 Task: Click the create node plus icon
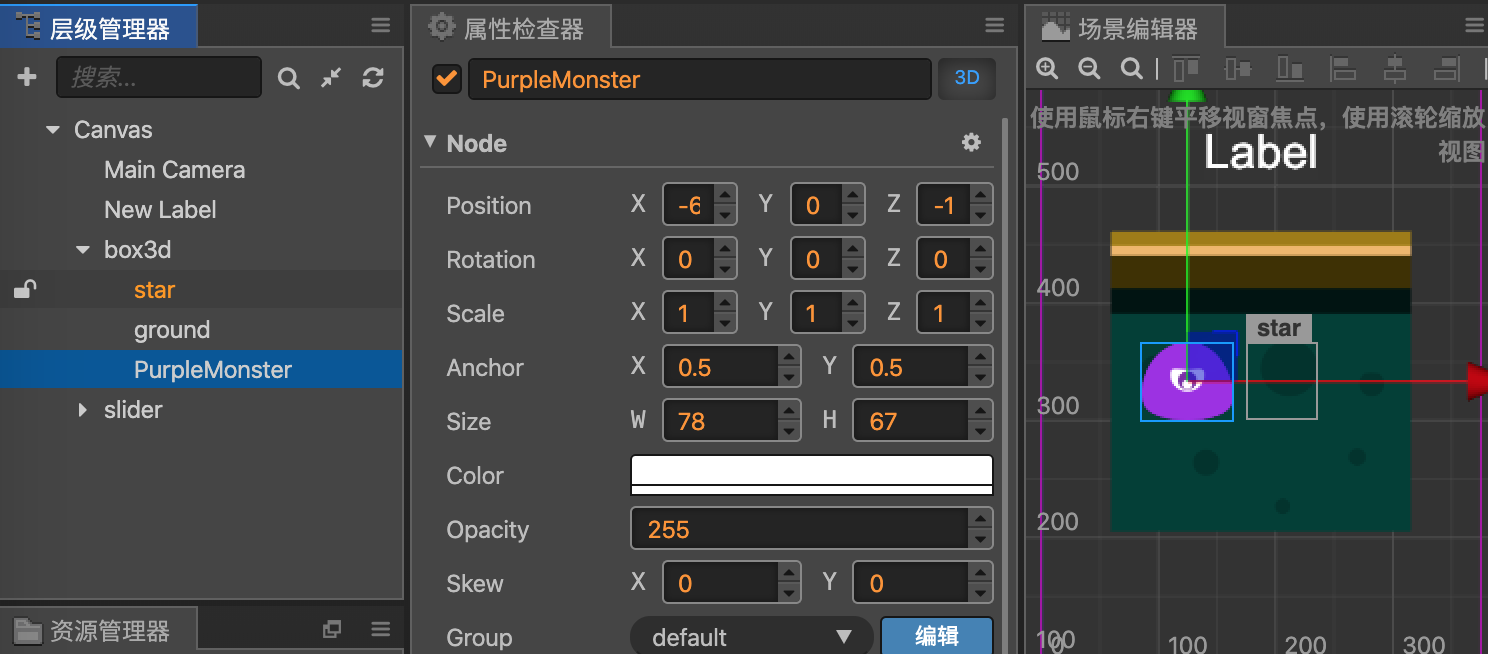click(x=27, y=77)
